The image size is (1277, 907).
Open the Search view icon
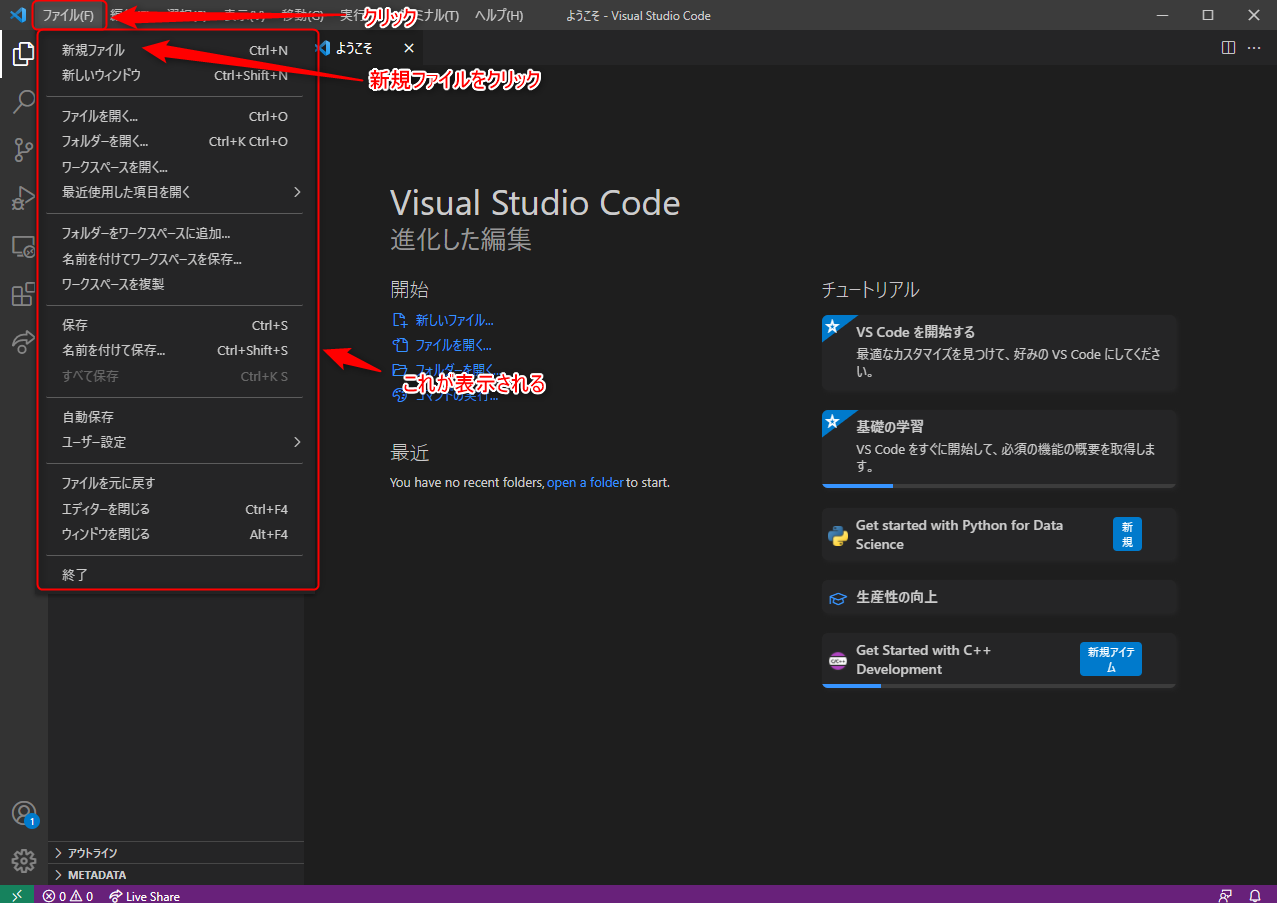pos(24,102)
